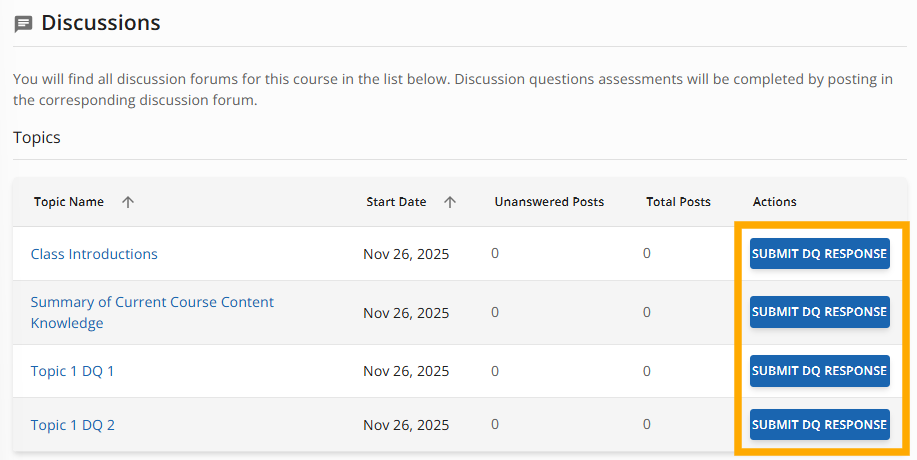This screenshot has width=917, height=460.
Task: Submit DQ response for Topic 1 DQ 1
Action: 819,371
